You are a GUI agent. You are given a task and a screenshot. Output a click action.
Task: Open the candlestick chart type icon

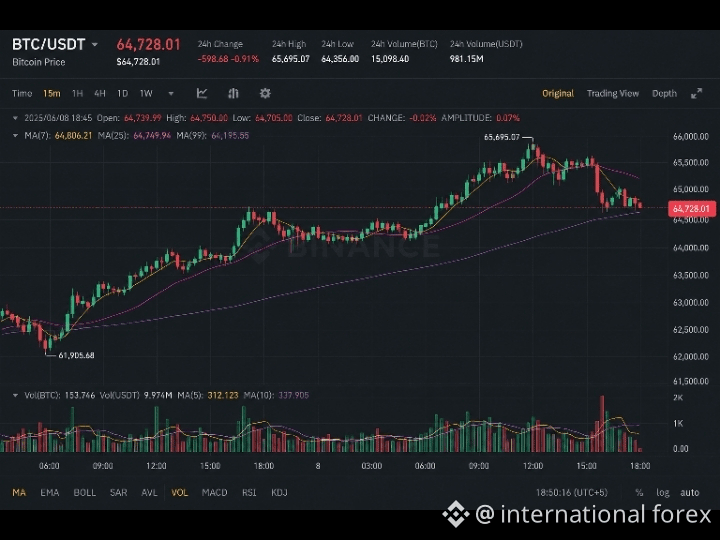click(233, 93)
